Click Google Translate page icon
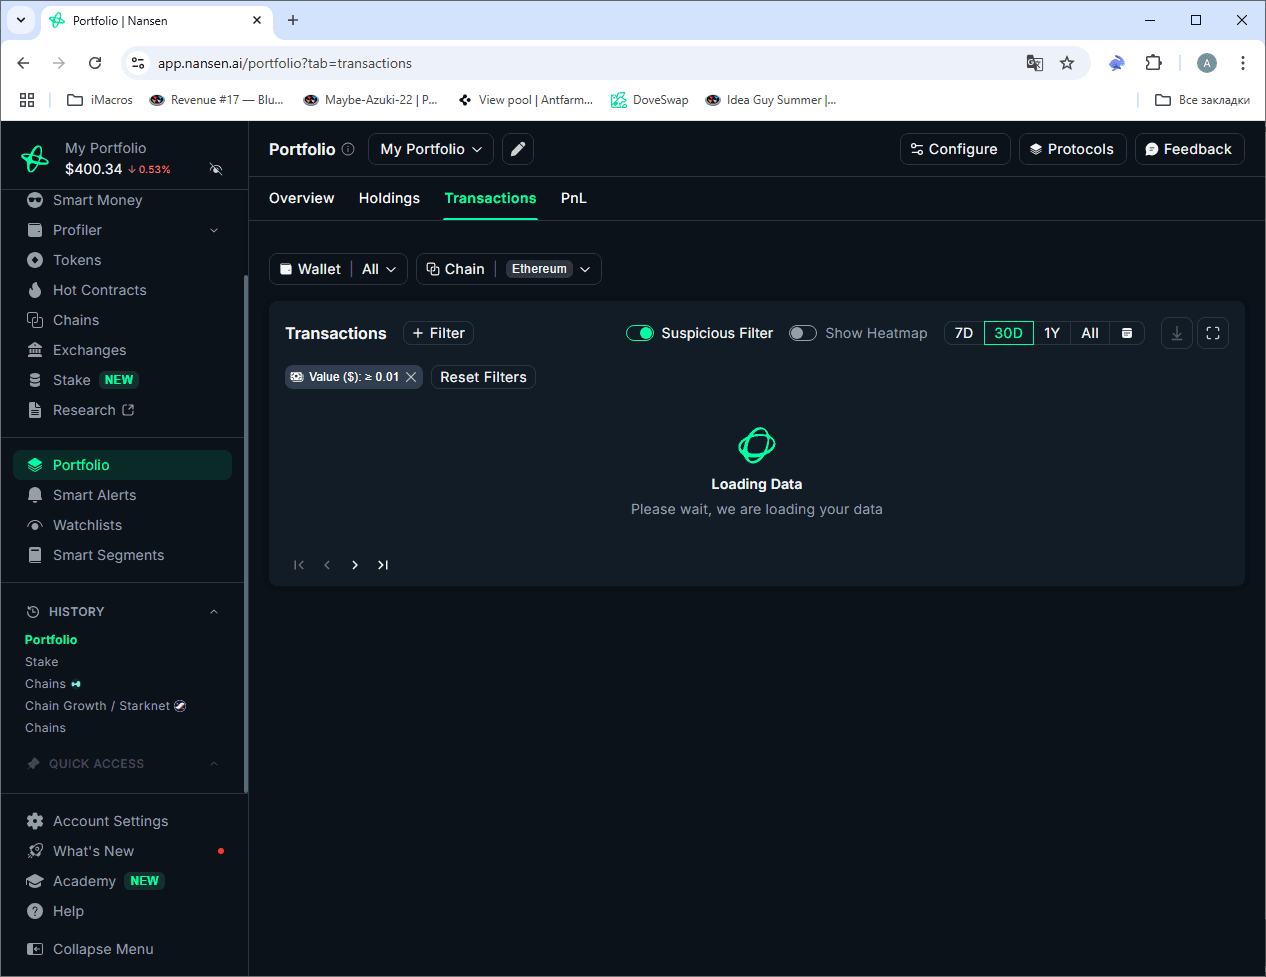 click(1035, 63)
